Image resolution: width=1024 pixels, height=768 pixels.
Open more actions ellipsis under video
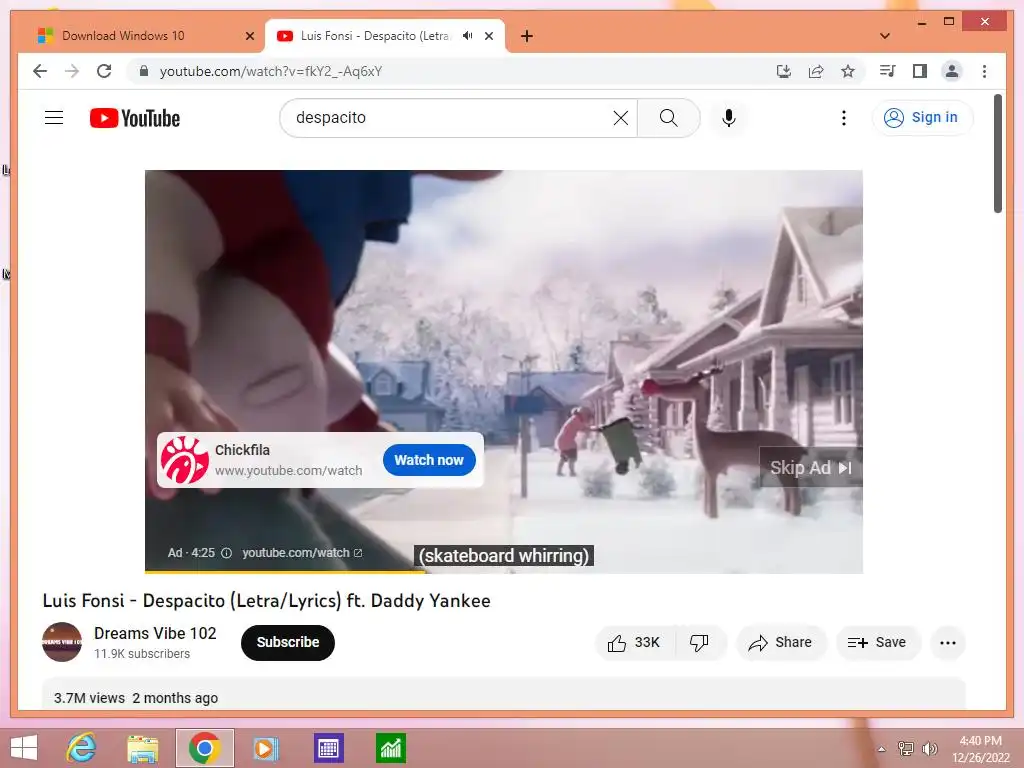coord(948,643)
